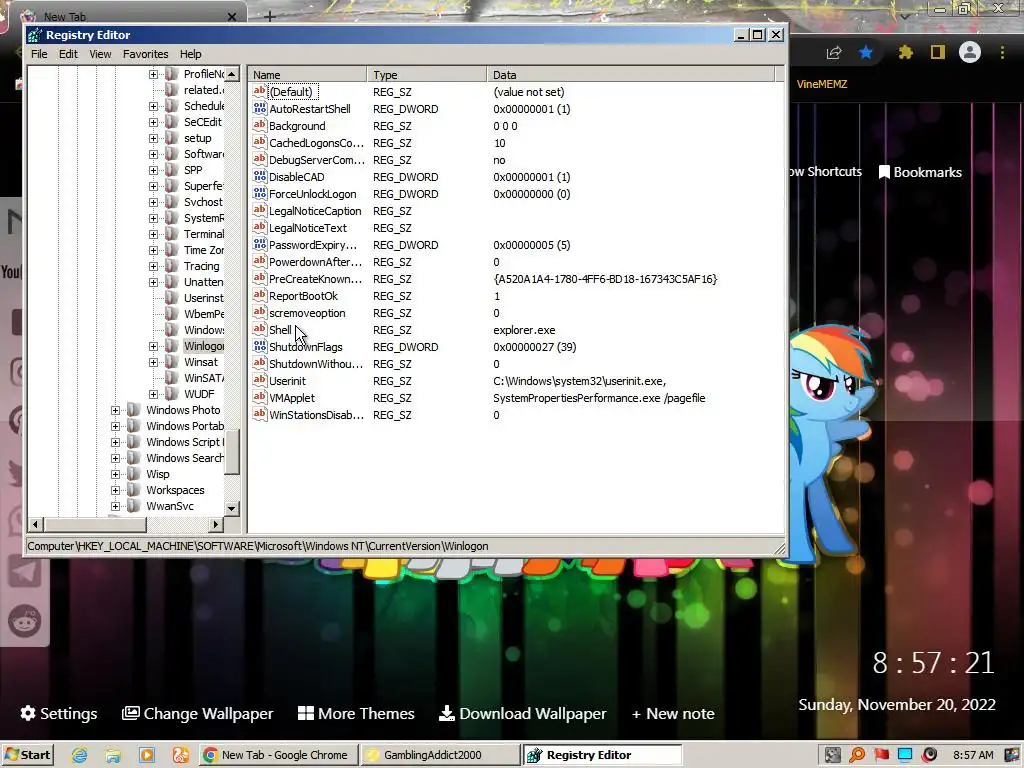Open the Bookmarks link in Chrome page
Image resolution: width=1024 pixels, height=768 pixels.
point(920,172)
